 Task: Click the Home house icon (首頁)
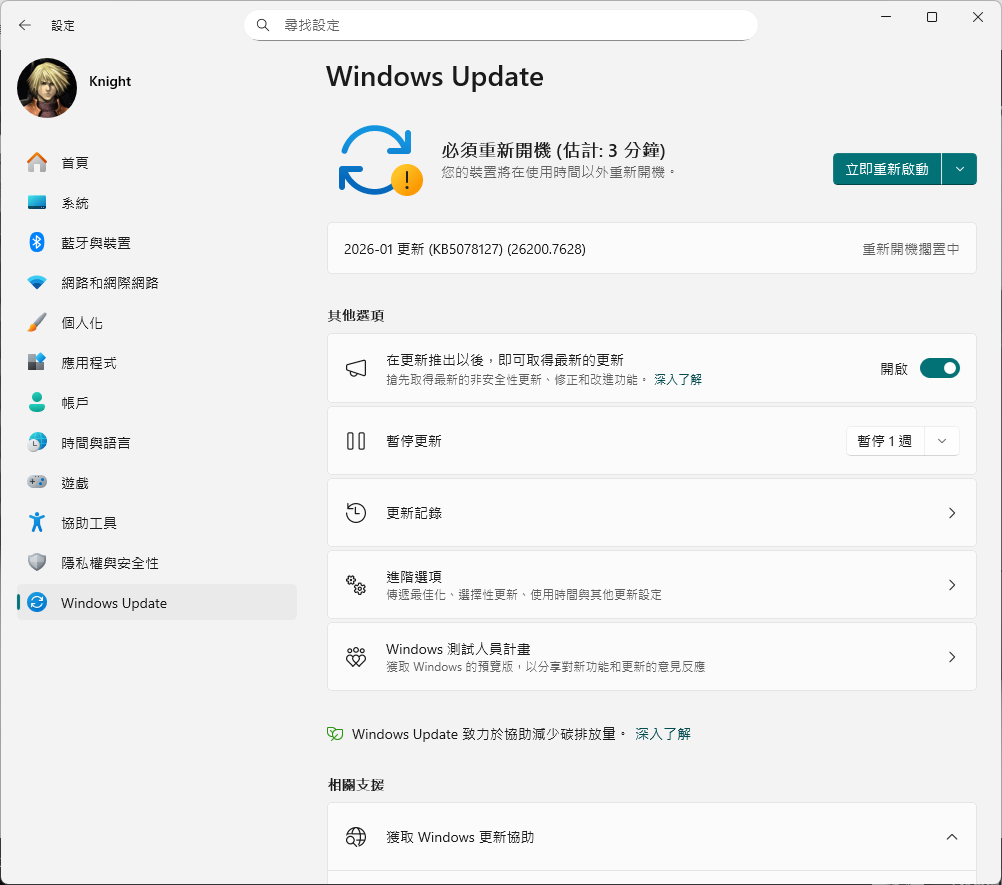pyautogui.click(x=37, y=162)
